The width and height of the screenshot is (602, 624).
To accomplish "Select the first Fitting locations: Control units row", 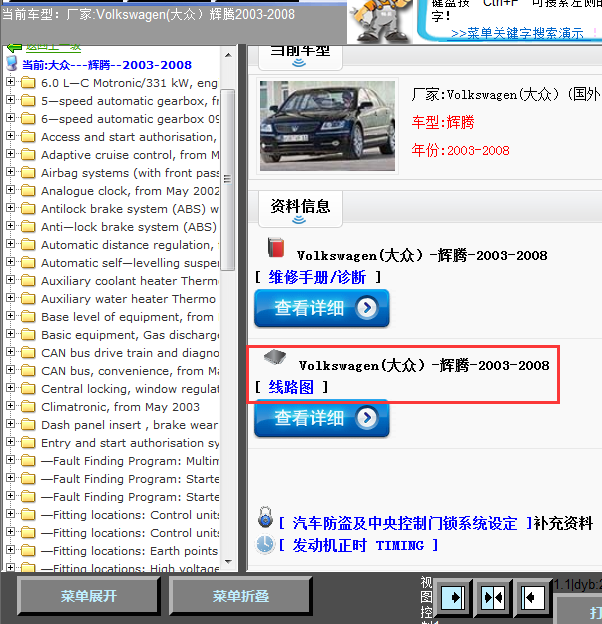I will tap(130, 515).
